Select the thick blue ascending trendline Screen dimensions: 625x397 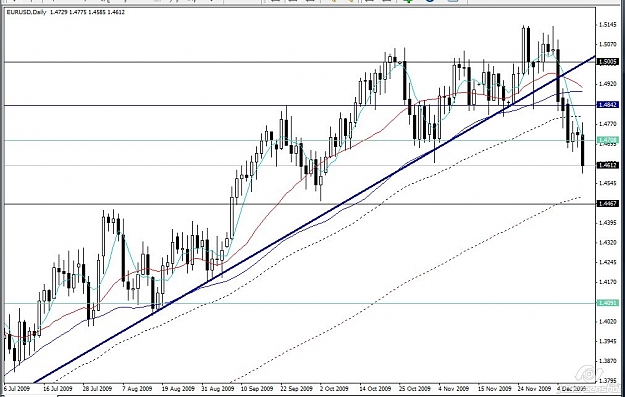315,220
